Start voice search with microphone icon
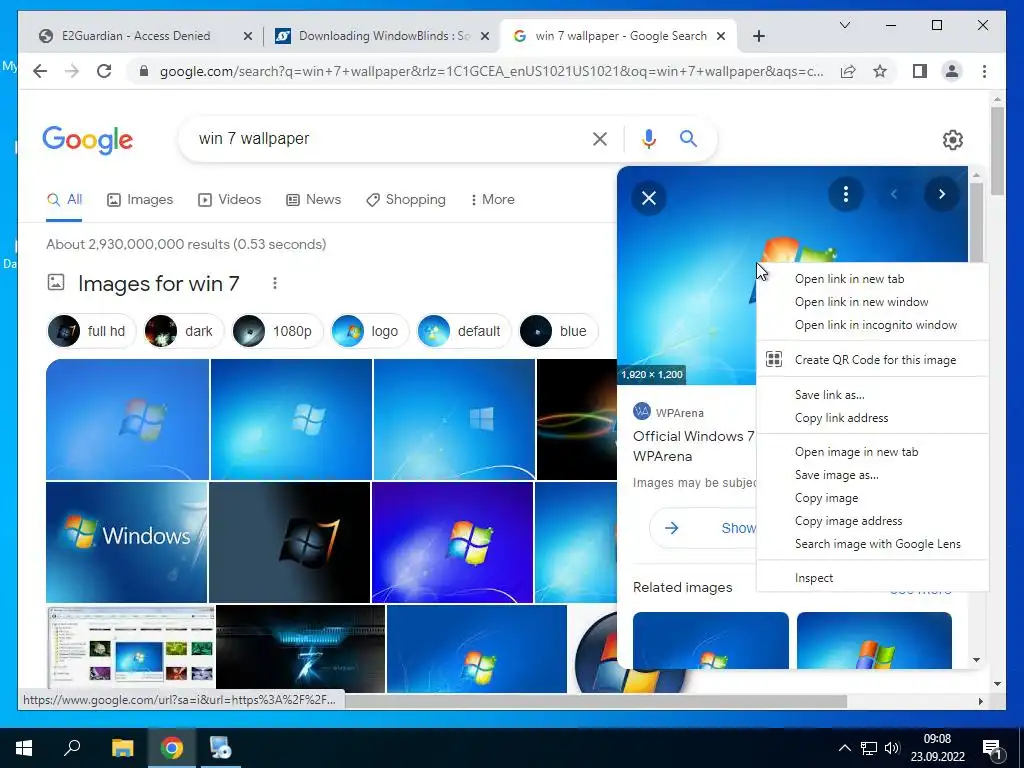The height and width of the screenshot is (768, 1024). click(x=648, y=138)
